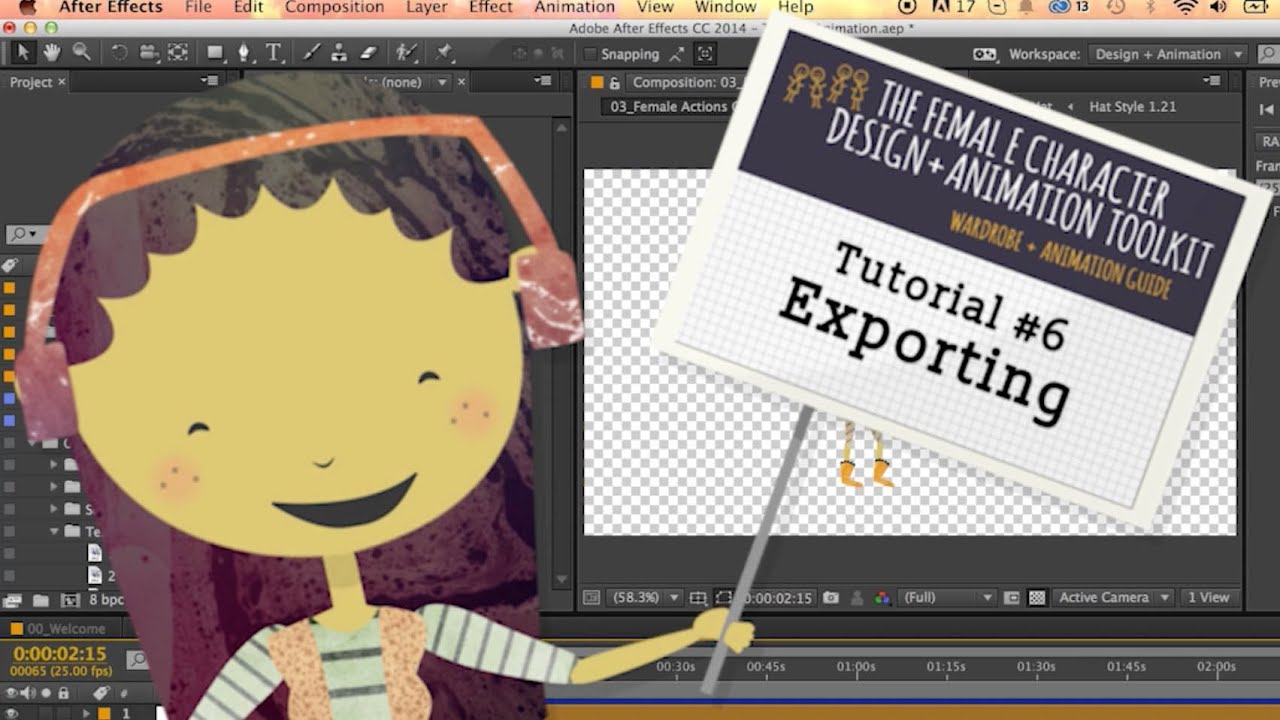Open the Composition panel options menu

1212,81
